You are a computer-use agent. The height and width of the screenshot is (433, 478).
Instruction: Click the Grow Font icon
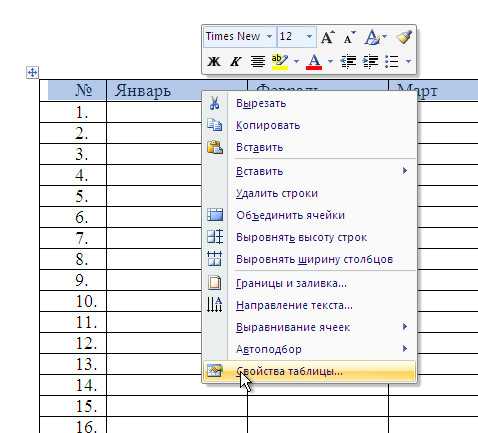coord(328,37)
